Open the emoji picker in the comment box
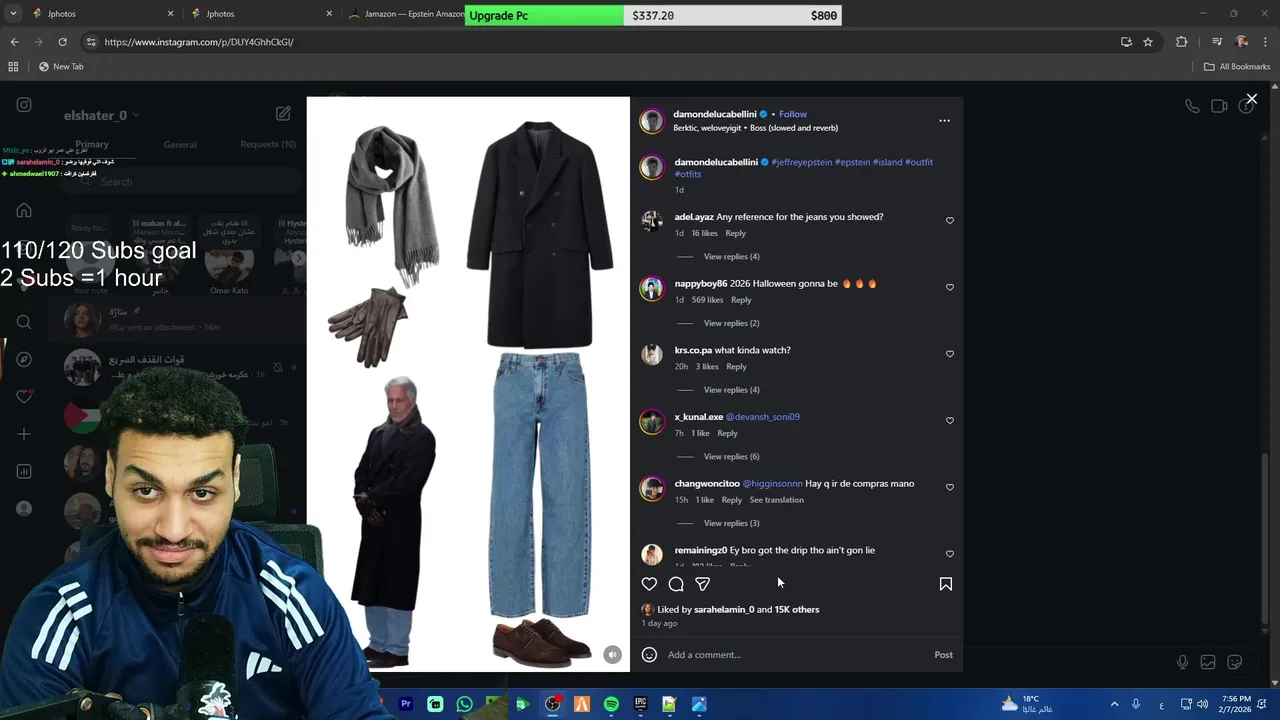The width and height of the screenshot is (1280, 720). click(649, 655)
